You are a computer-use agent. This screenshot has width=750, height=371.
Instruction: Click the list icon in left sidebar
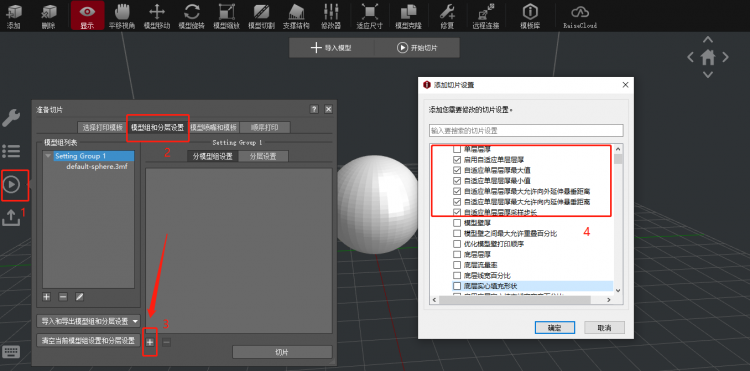11,151
